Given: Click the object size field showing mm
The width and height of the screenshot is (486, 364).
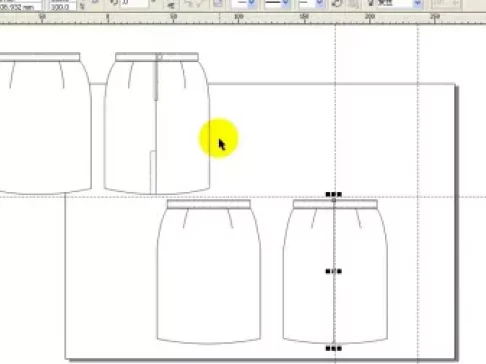Looking at the screenshot, I should coord(21,6).
